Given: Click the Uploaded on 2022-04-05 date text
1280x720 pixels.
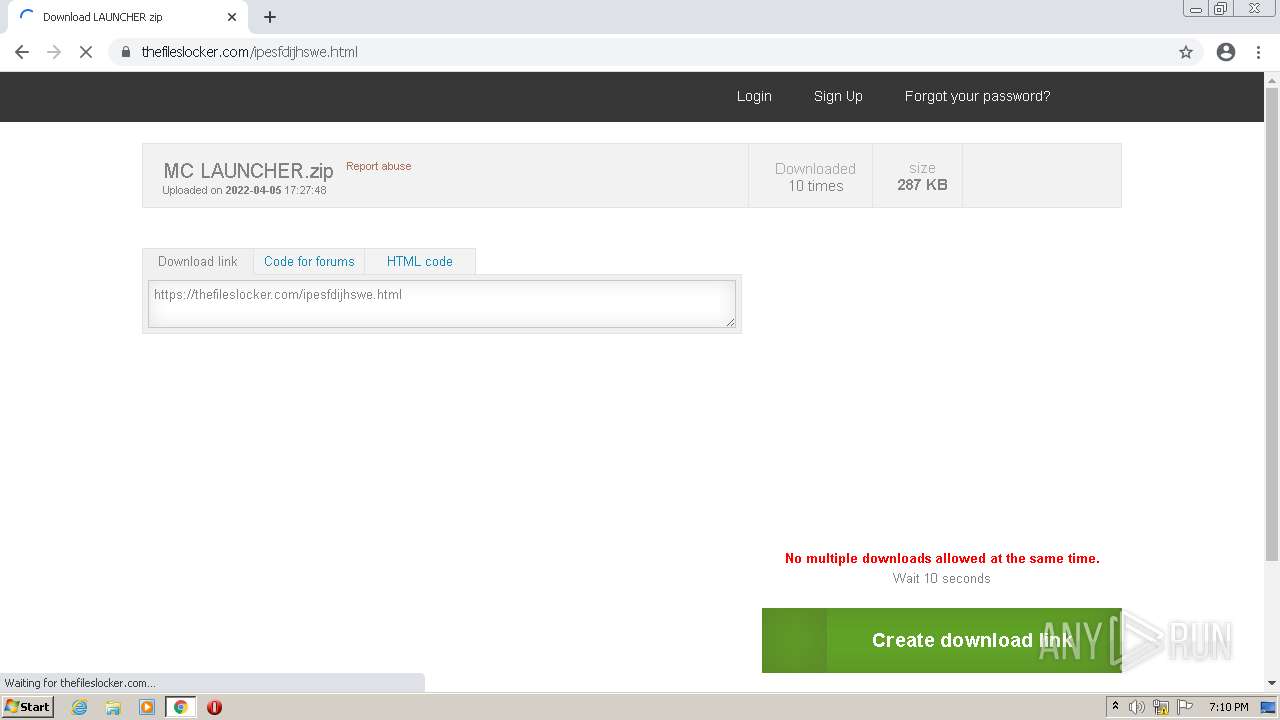Looking at the screenshot, I should tap(244, 190).
